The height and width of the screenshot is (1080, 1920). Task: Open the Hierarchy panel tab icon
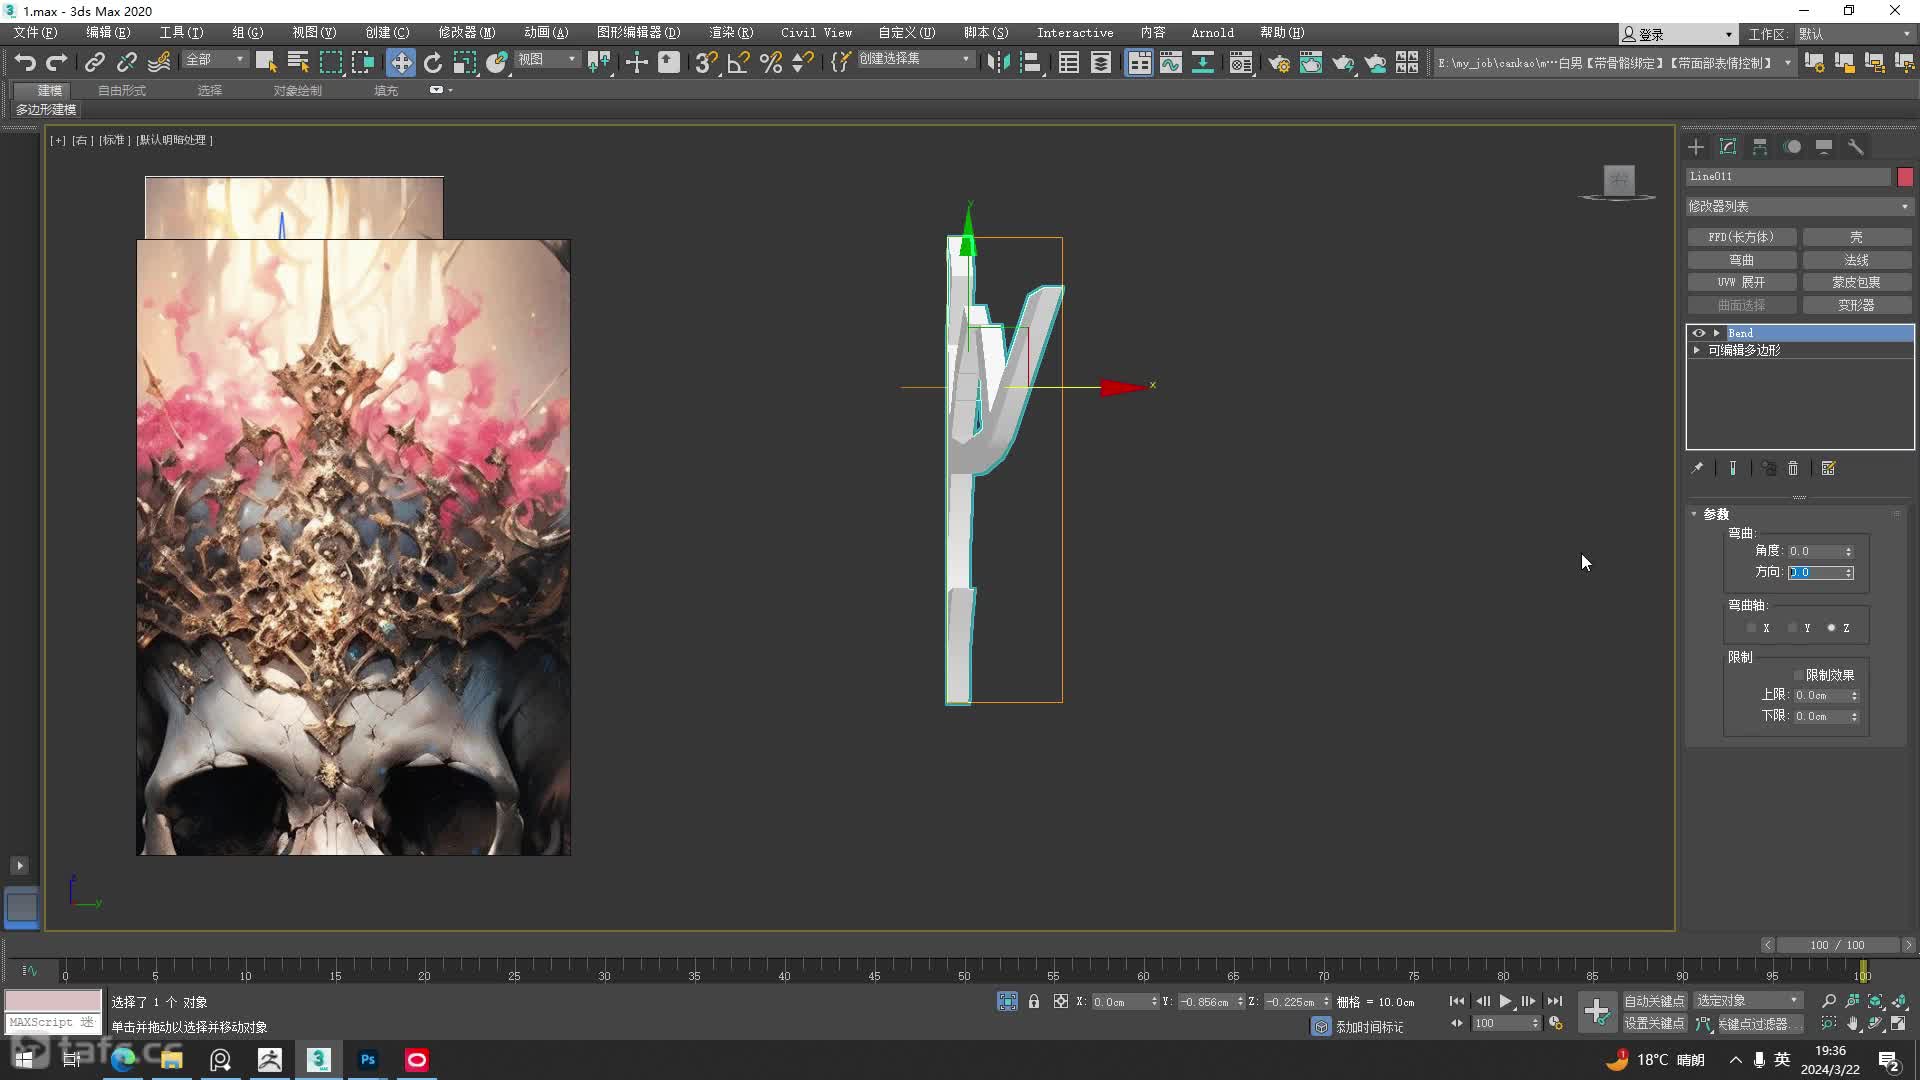point(1760,147)
